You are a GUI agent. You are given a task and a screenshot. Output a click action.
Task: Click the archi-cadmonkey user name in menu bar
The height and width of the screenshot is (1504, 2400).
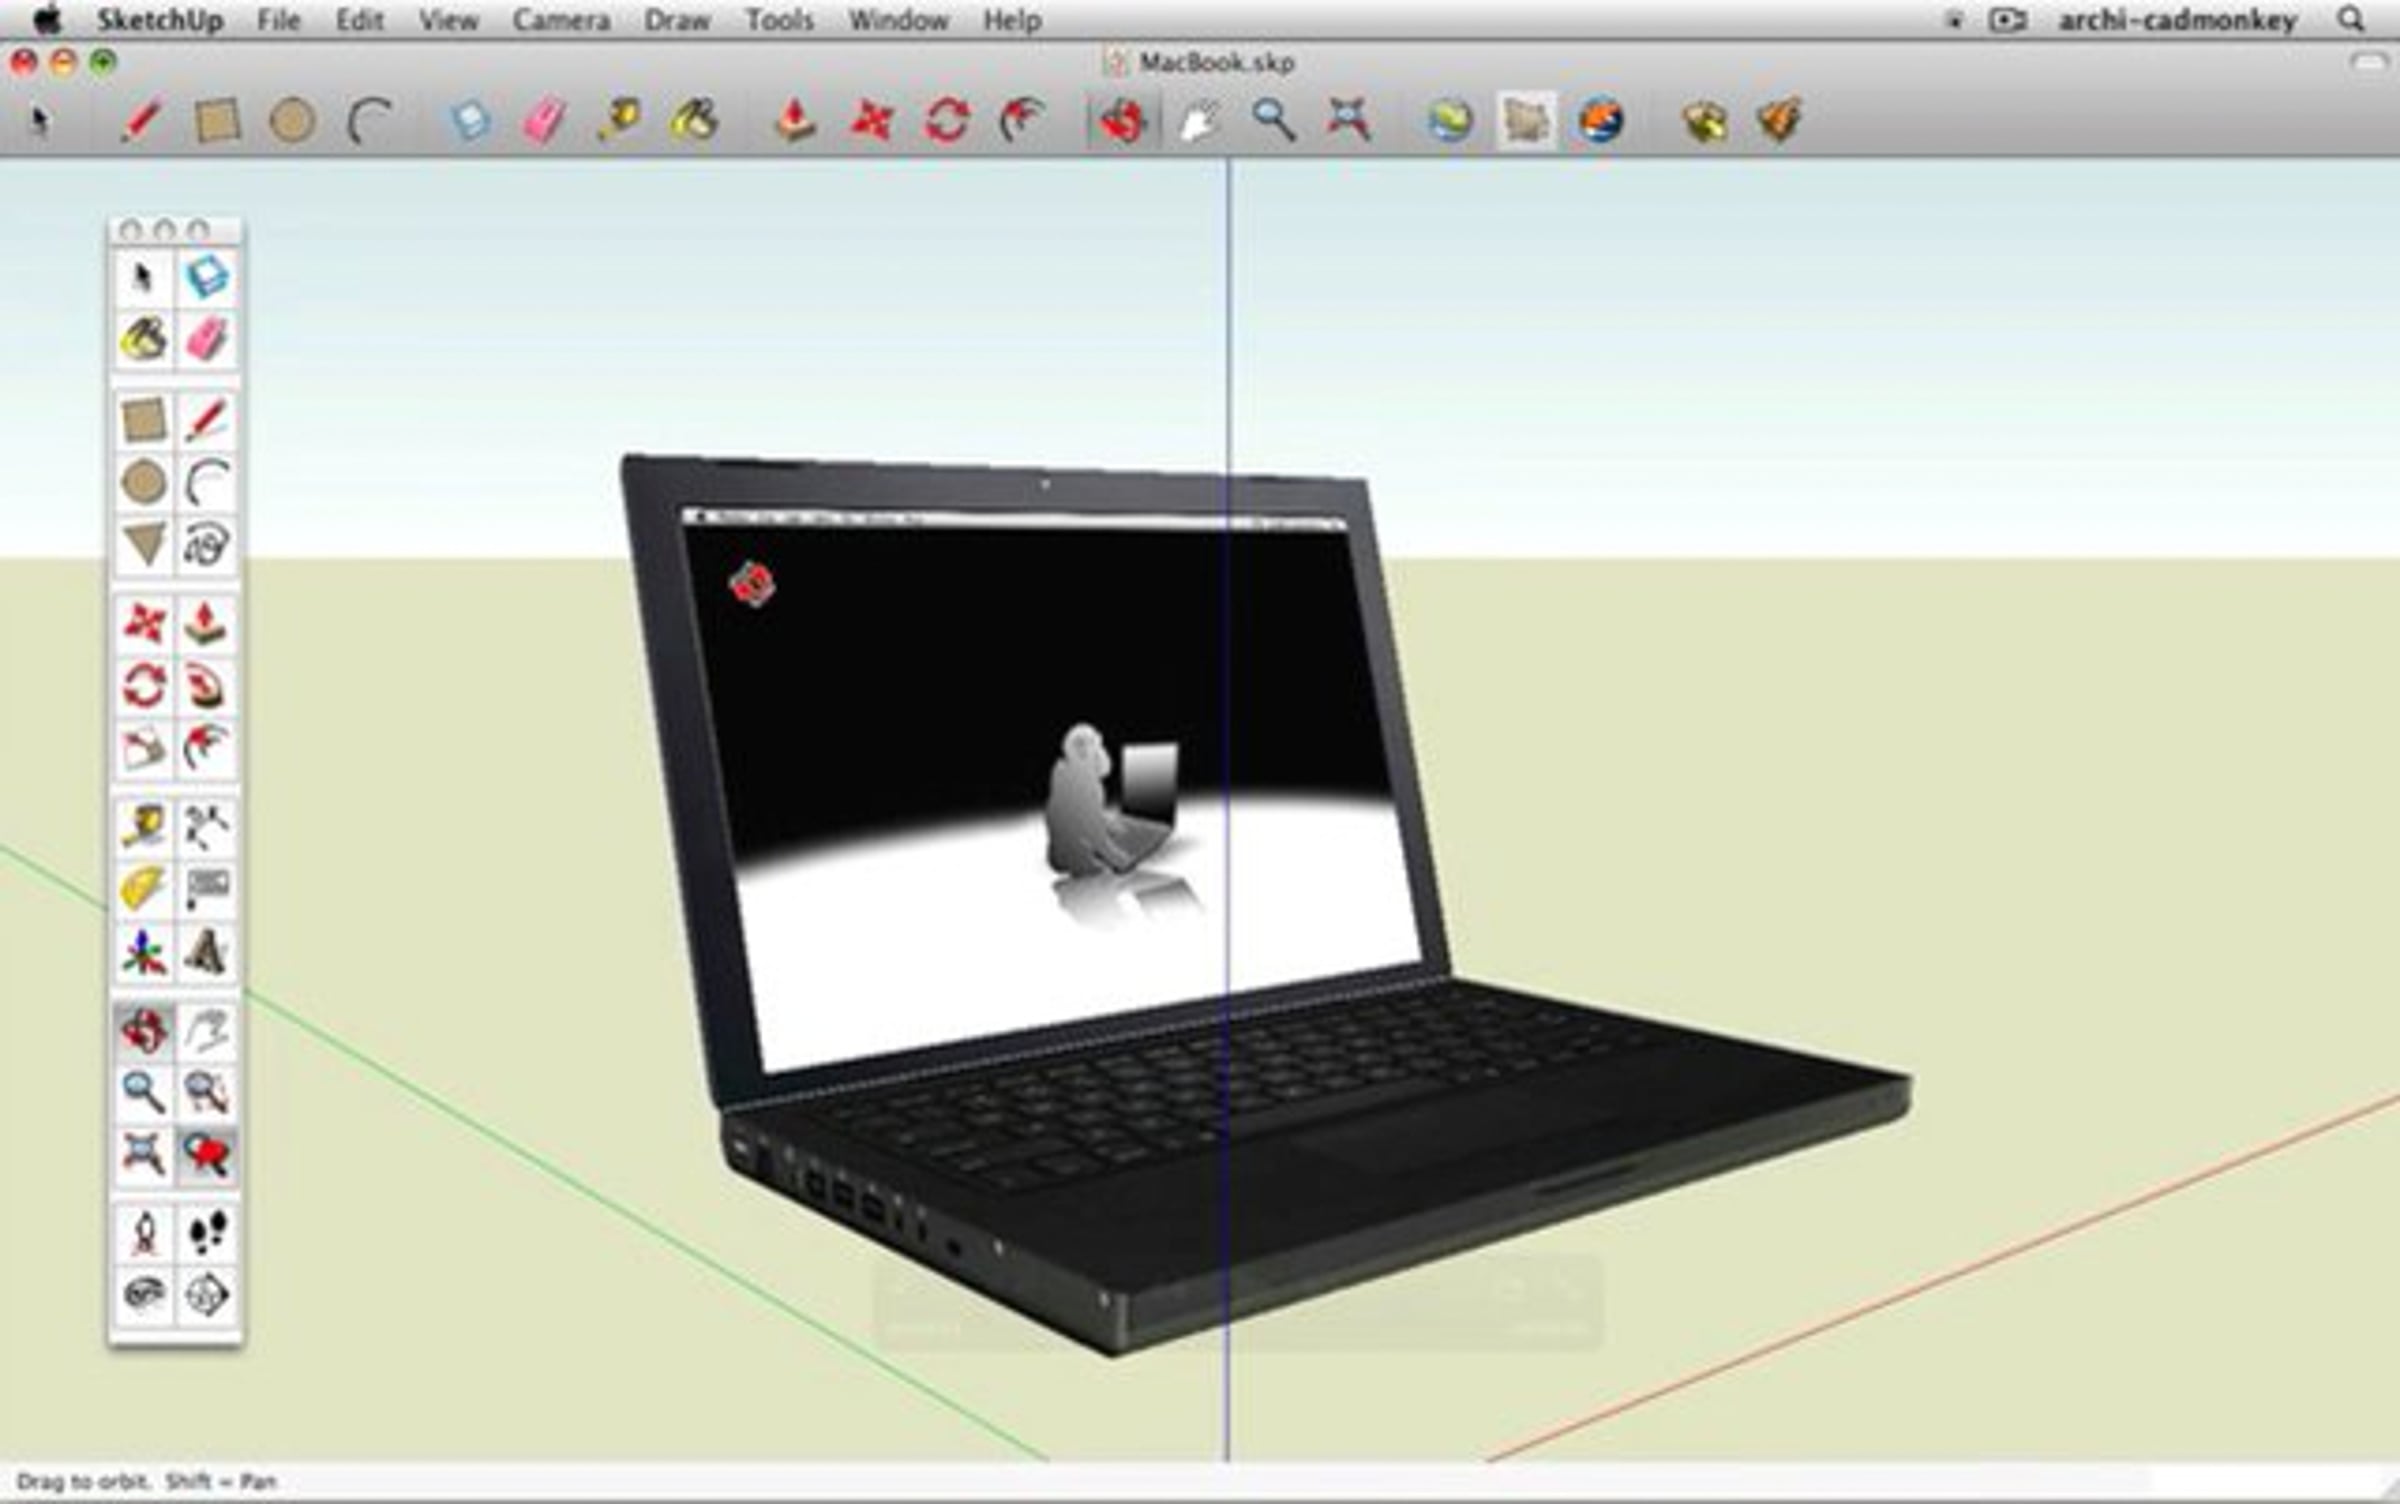pyautogui.click(x=2177, y=20)
